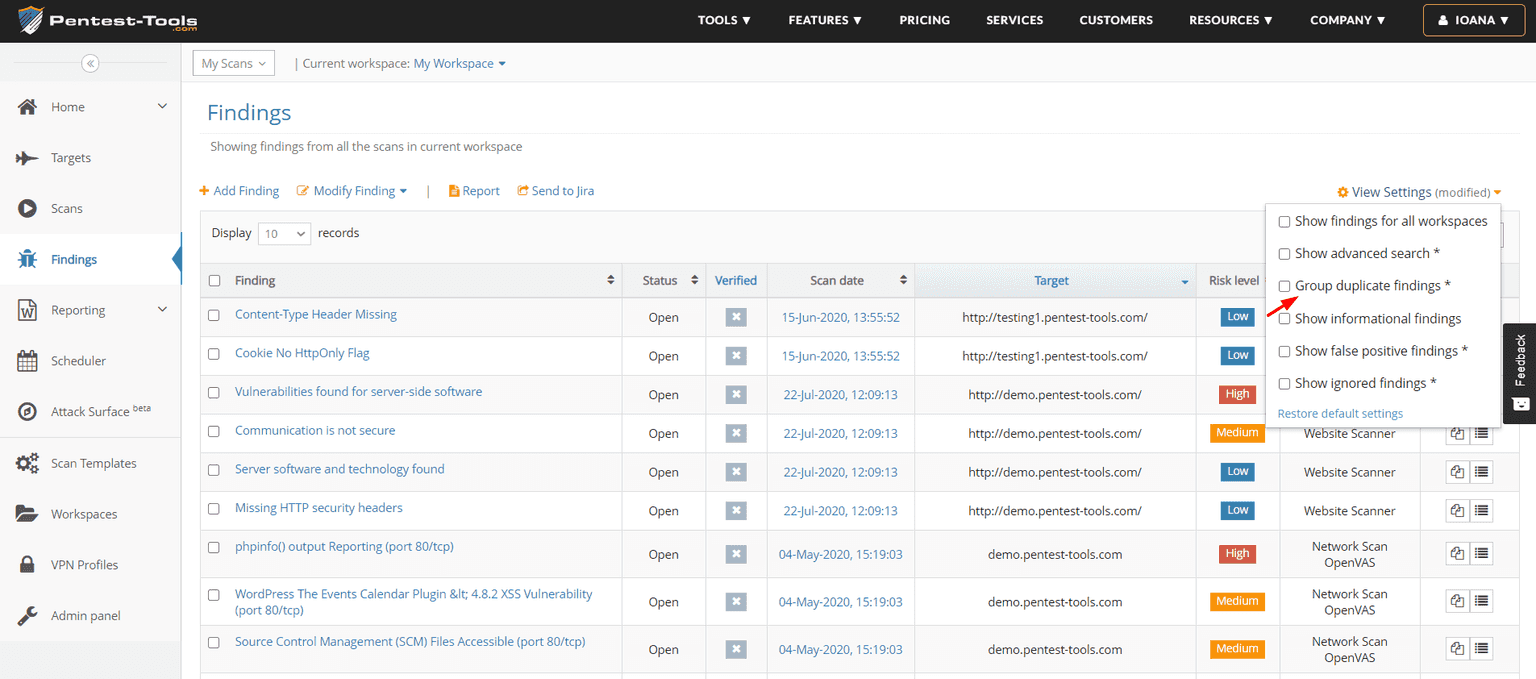Open the Modify Finding dropdown
Screen dimensions: 1536x679
coord(351,191)
